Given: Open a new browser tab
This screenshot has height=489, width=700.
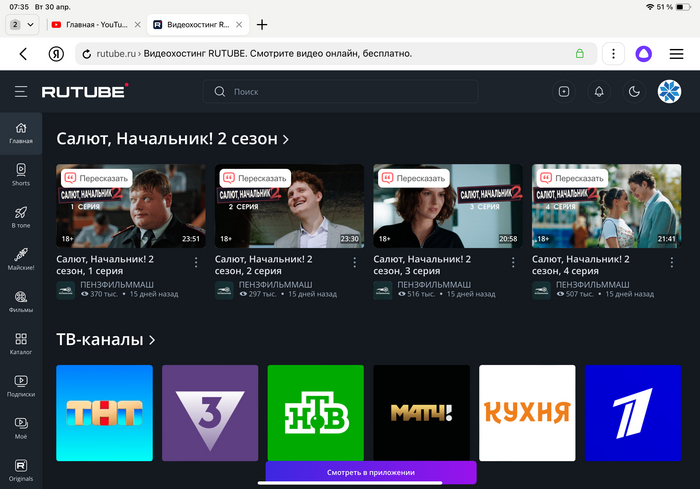Looking at the screenshot, I should pyautogui.click(x=262, y=24).
